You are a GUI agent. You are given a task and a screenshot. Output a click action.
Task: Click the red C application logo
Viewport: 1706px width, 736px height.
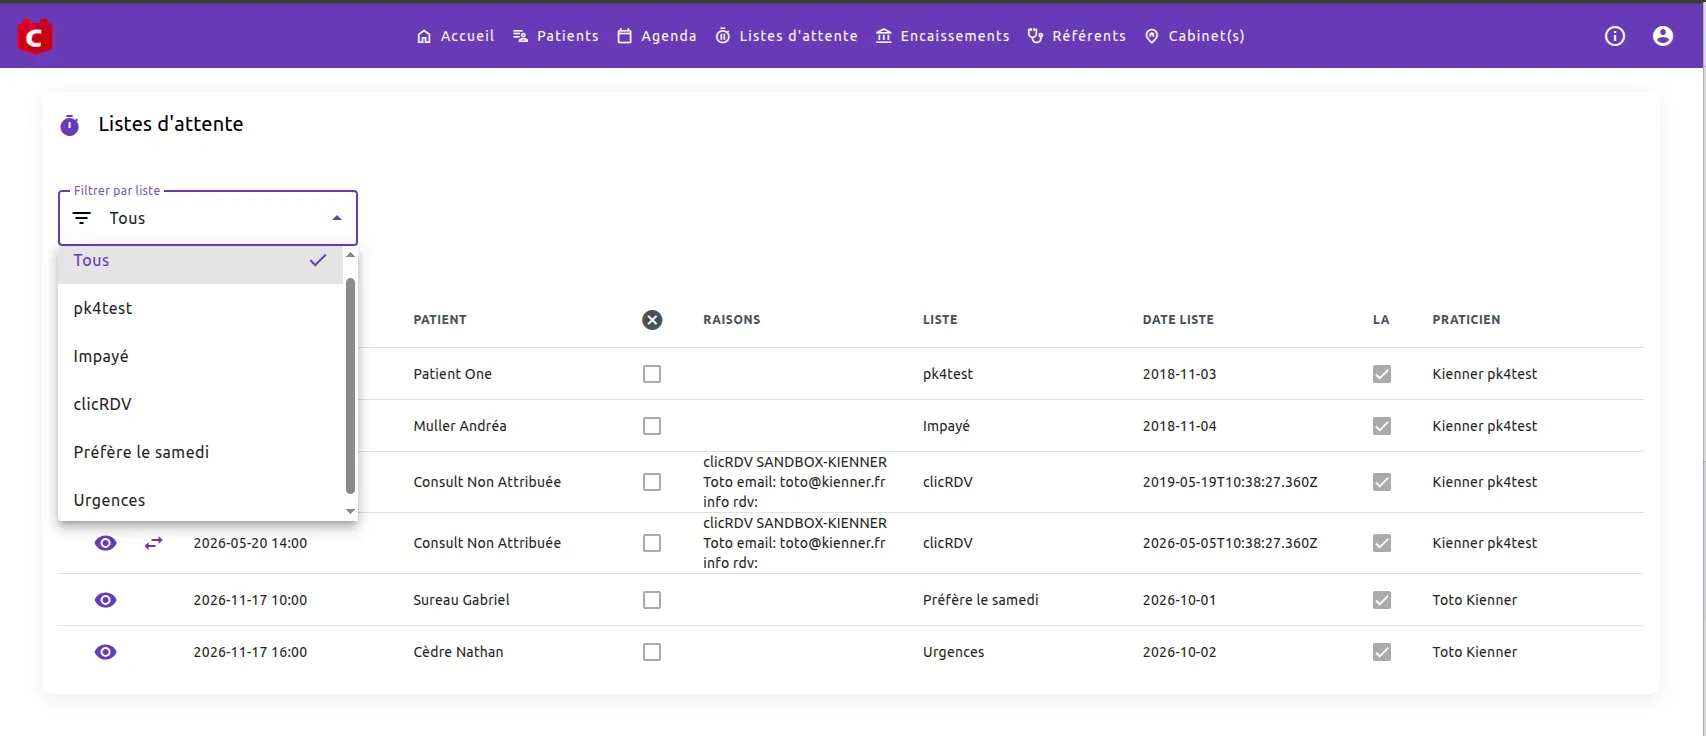coord(35,36)
